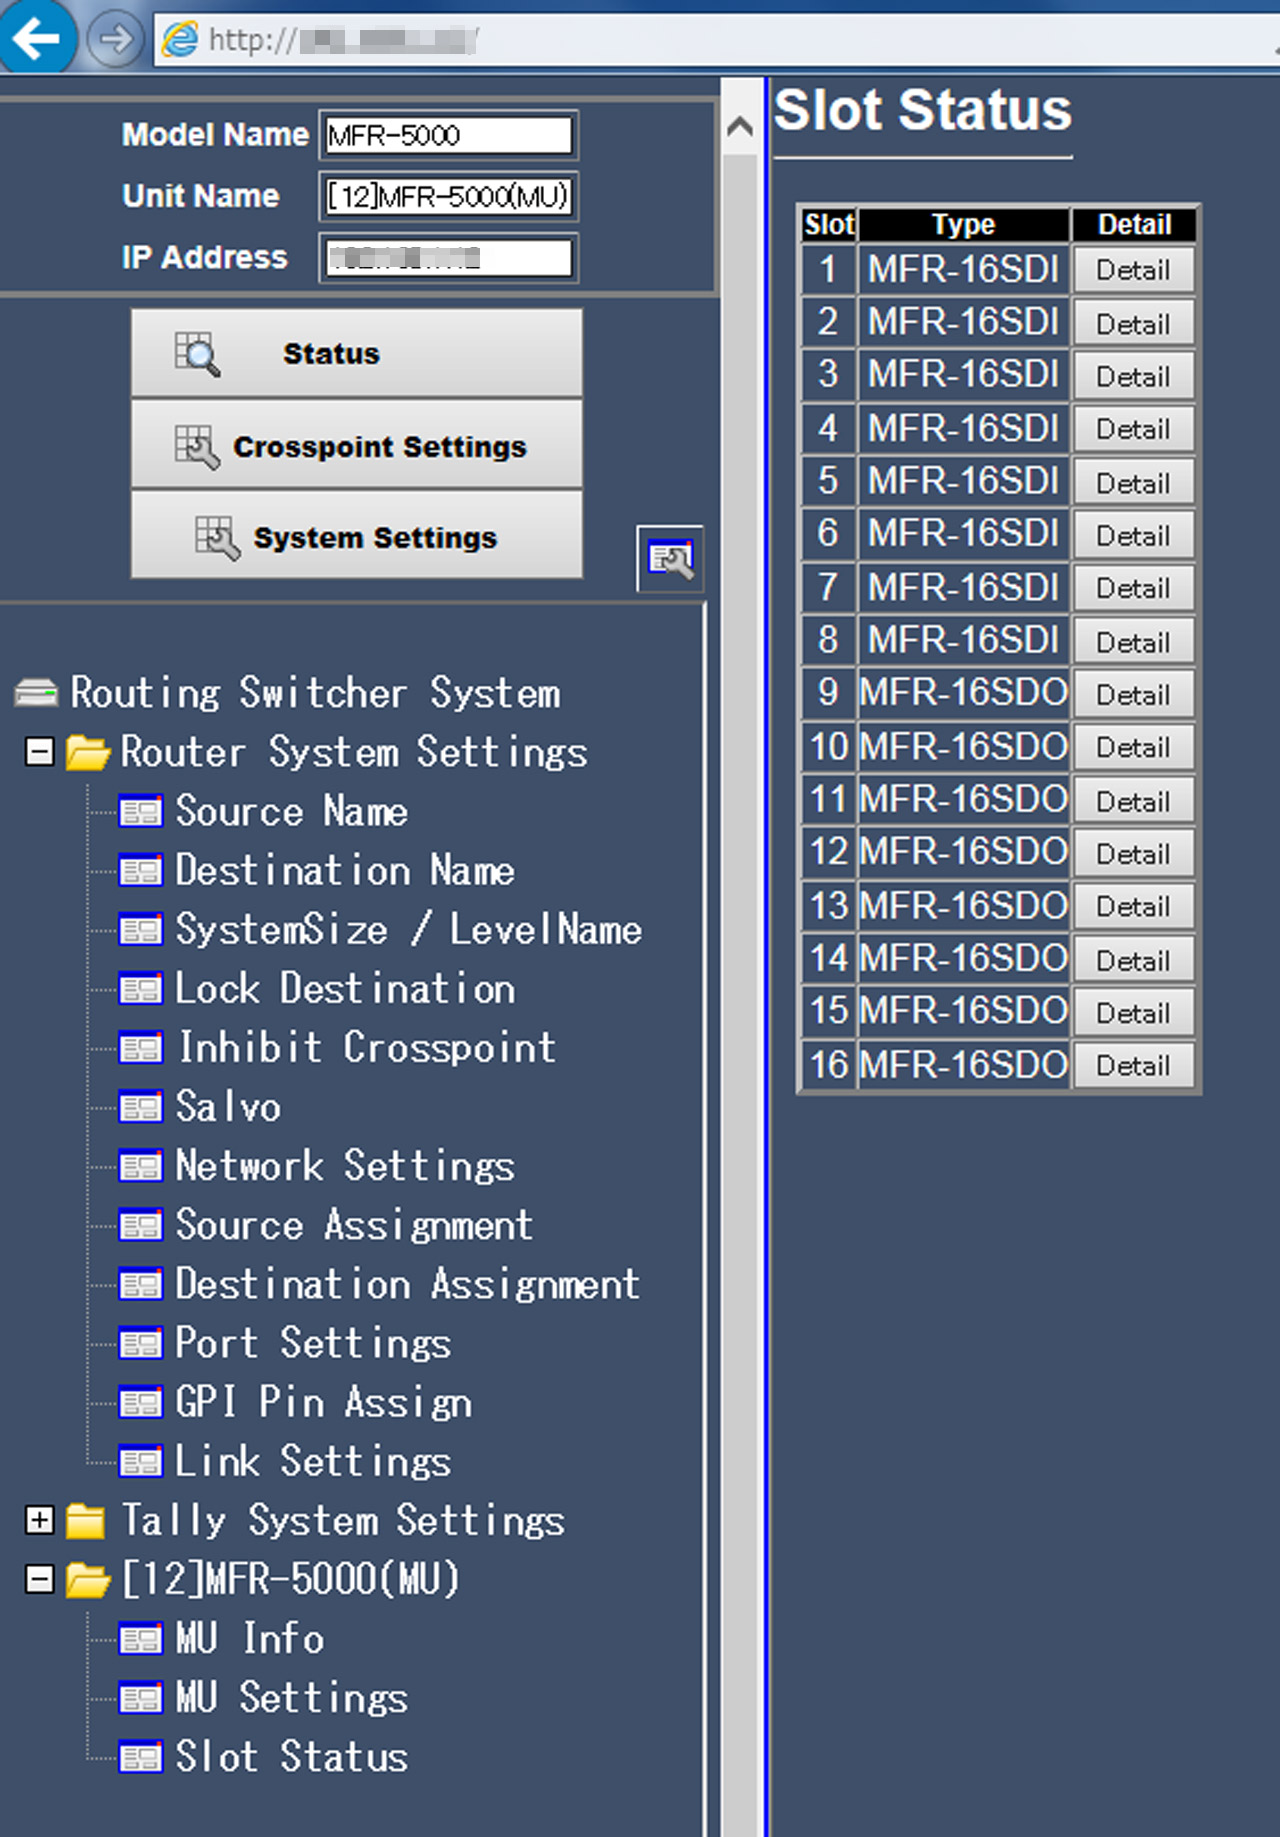Screen dimensions: 1280x1837
Task: View Detail for slot 9 MFR-16SDO
Action: click(1133, 694)
